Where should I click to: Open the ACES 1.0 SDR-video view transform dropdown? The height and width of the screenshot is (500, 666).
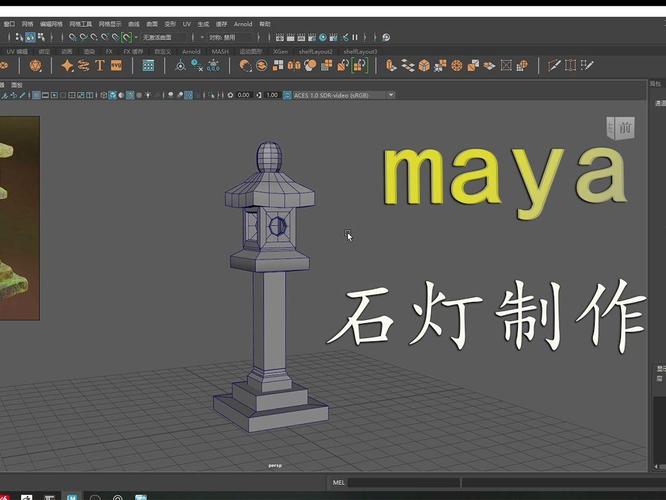click(344, 95)
